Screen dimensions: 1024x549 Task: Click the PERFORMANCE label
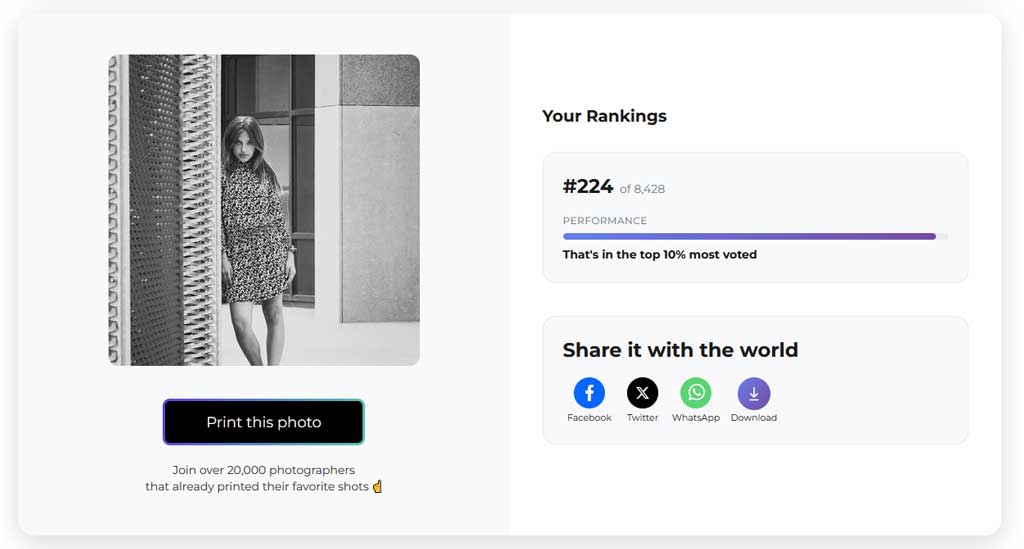coord(605,221)
